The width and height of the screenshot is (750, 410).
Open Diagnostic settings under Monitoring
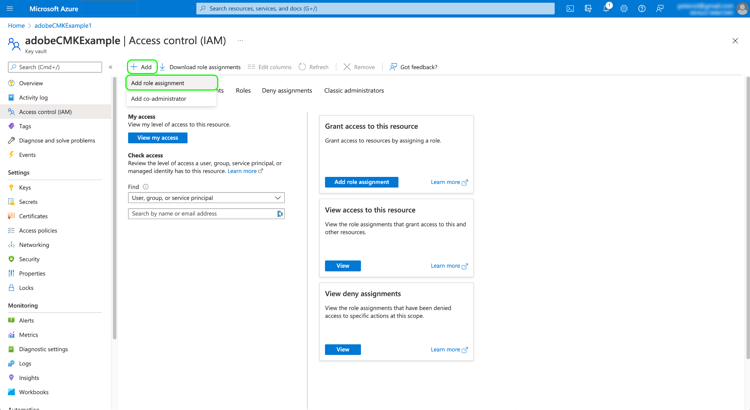[x=43, y=349]
